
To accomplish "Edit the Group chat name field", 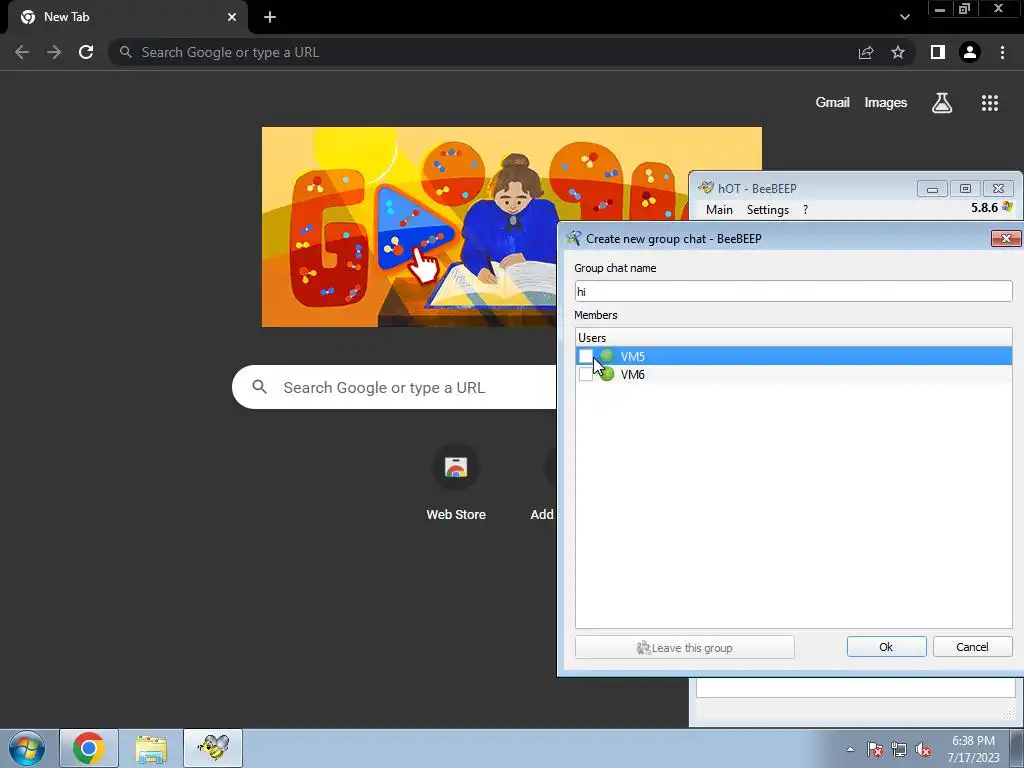I will coord(793,291).
